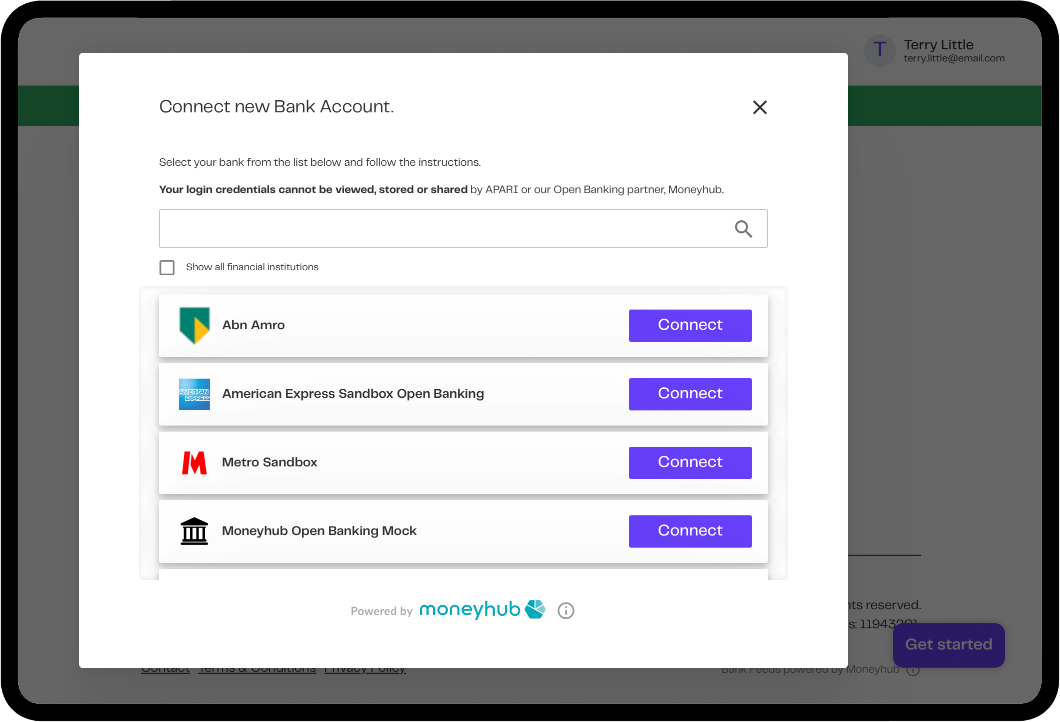This screenshot has height=722, width=1060.
Task: Select the Metro Sandbox name text
Action: tap(270, 462)
